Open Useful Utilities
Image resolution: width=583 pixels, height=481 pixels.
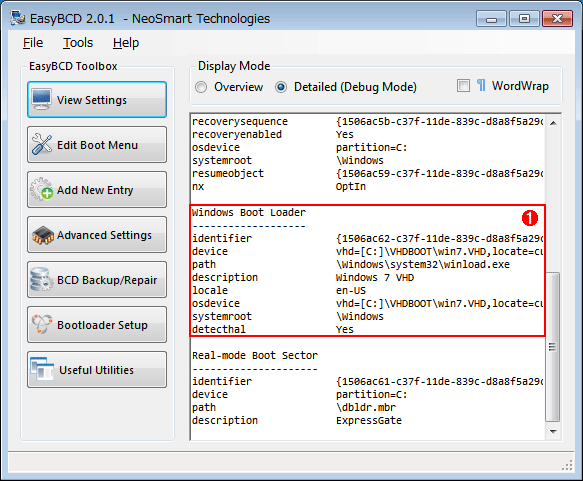(x=97, y=369)
